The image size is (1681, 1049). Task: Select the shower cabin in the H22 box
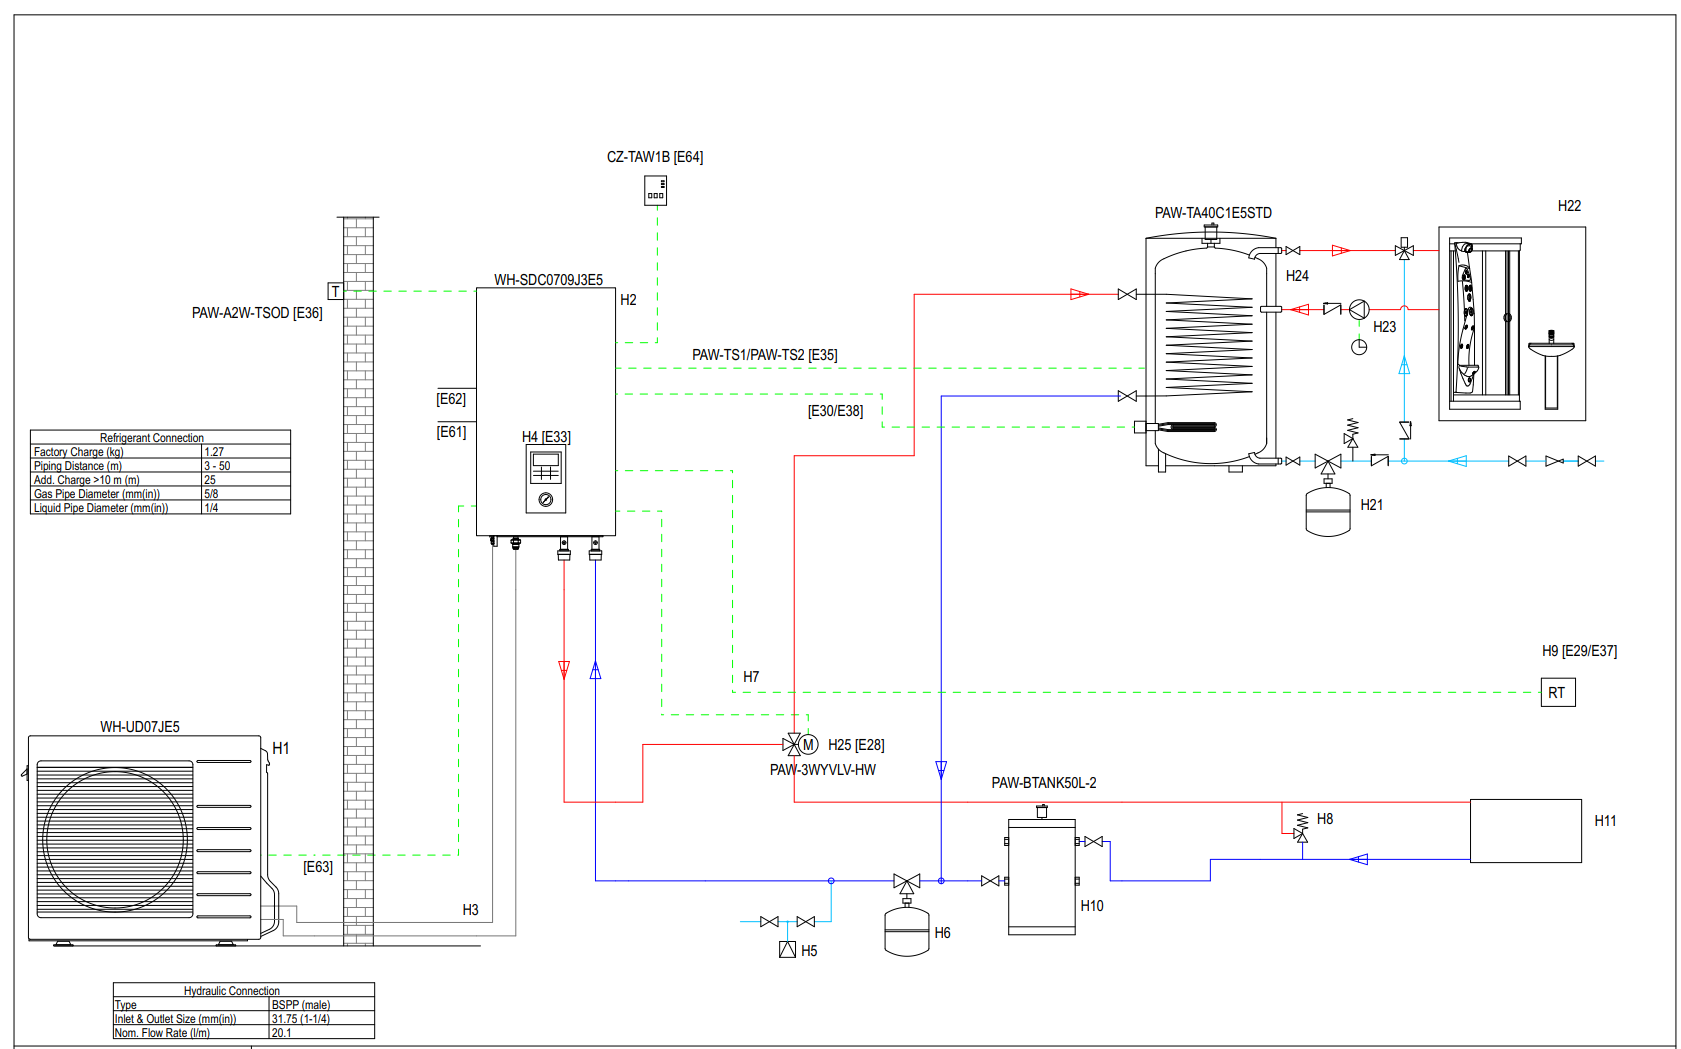(1485, 320)
